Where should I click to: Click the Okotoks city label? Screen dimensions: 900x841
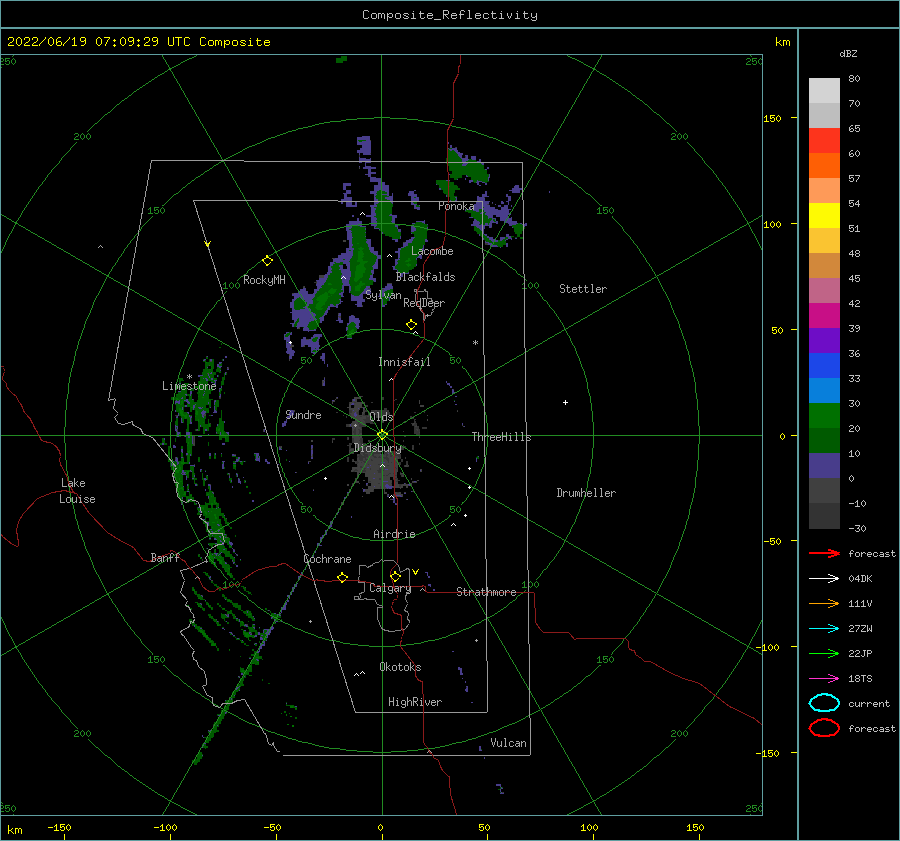tap(400, 667)
